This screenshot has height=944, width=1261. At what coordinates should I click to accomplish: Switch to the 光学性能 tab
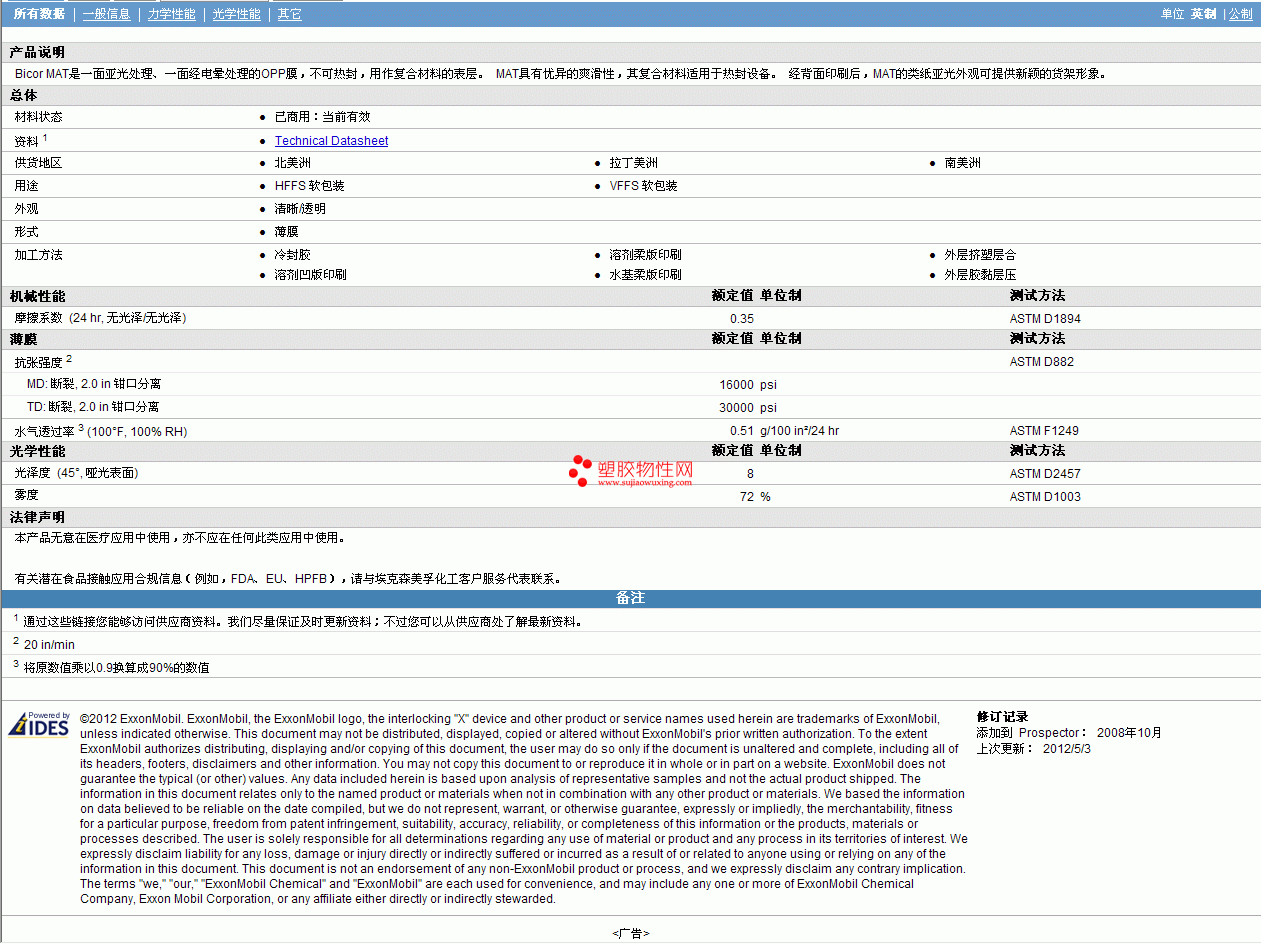click(236, 14)
